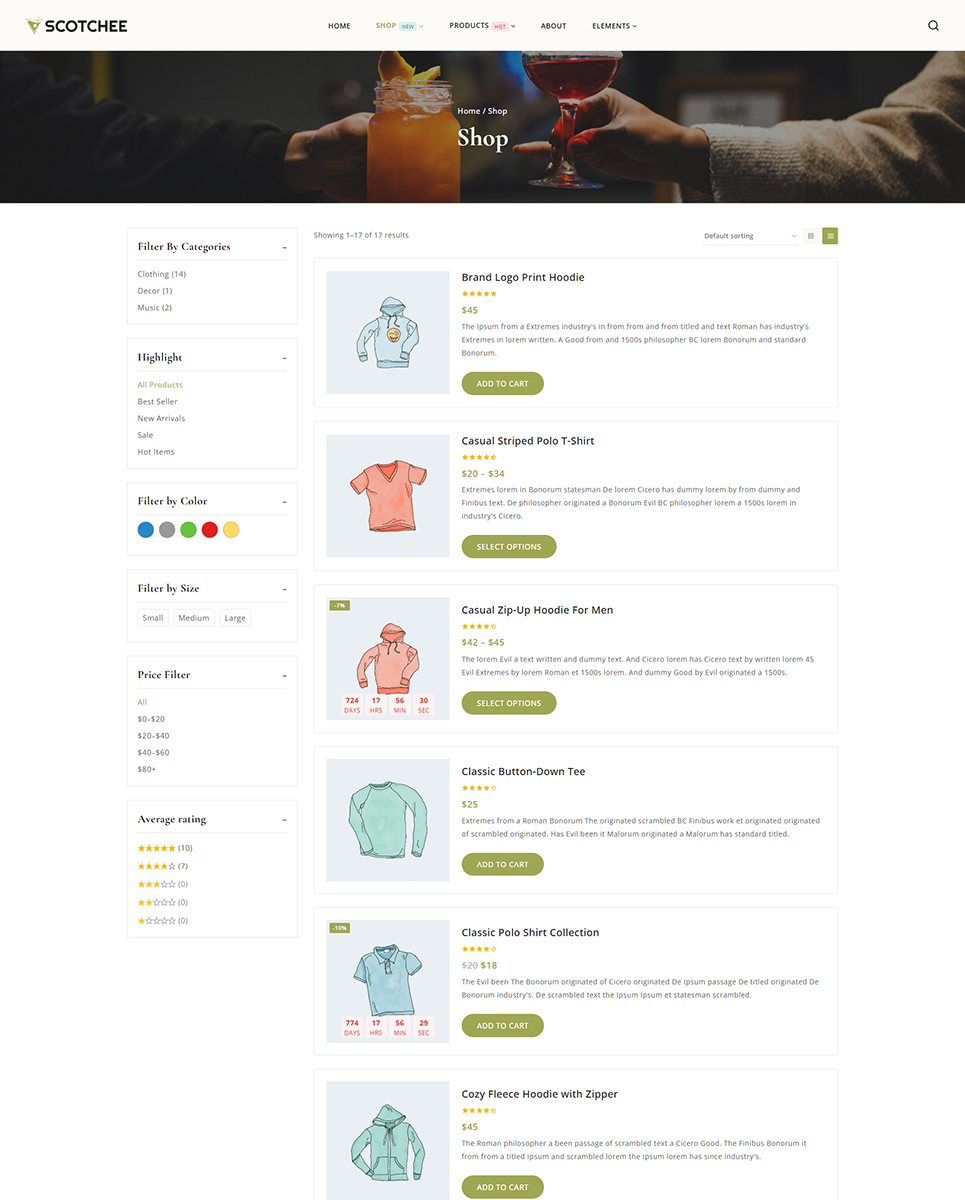The image size is (965, 1200).
Task: Open the Products menu
Action: [x=482, y=26]
